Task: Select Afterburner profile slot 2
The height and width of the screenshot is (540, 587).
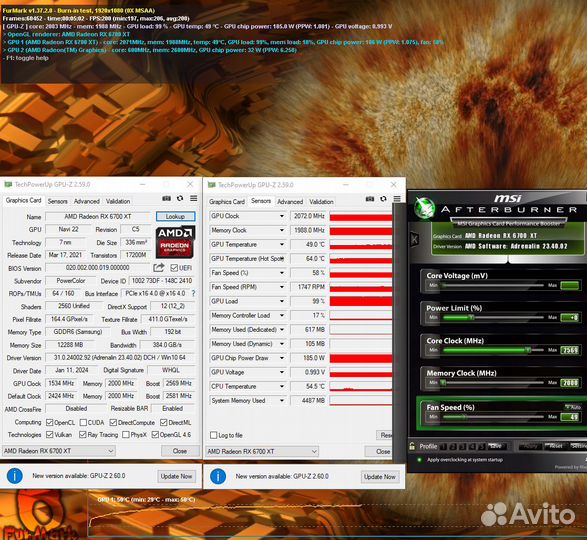Action: 453,446
